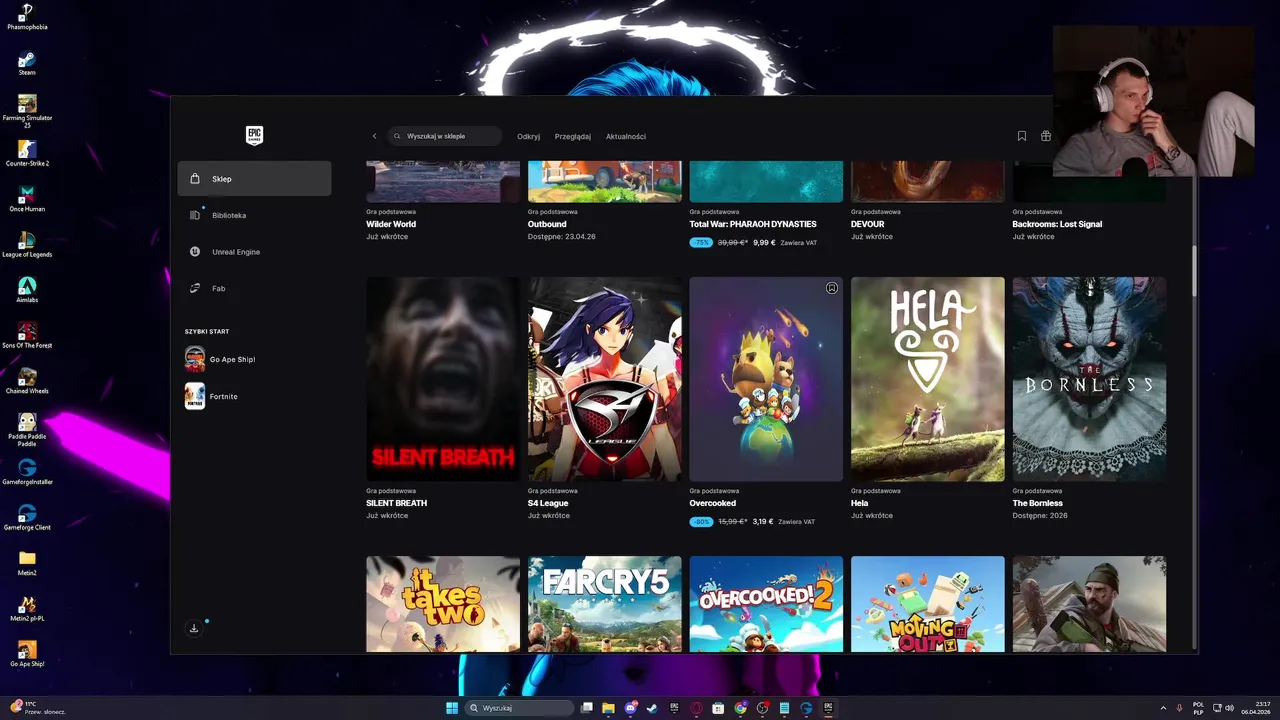Open the downloads icon in launcher sidebar
The image size is (1280, 720).
pos(194,628)
